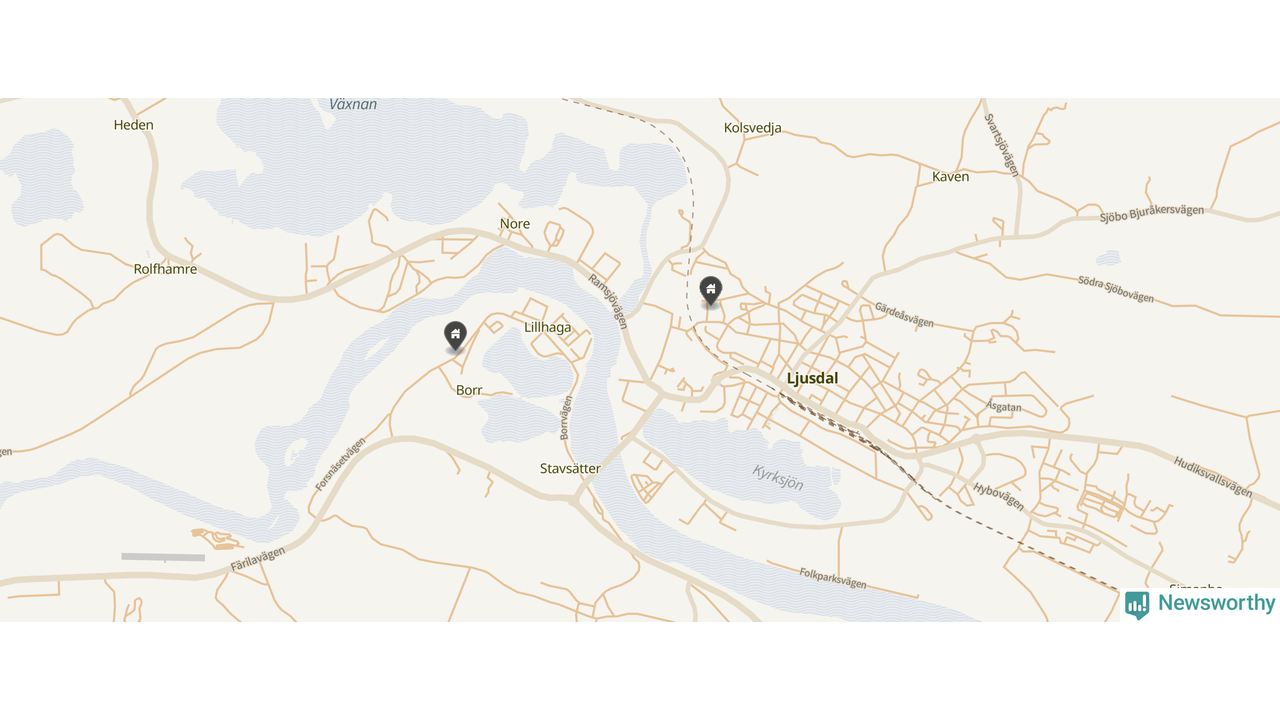Click the Färilavägen road label

(258, 559)
